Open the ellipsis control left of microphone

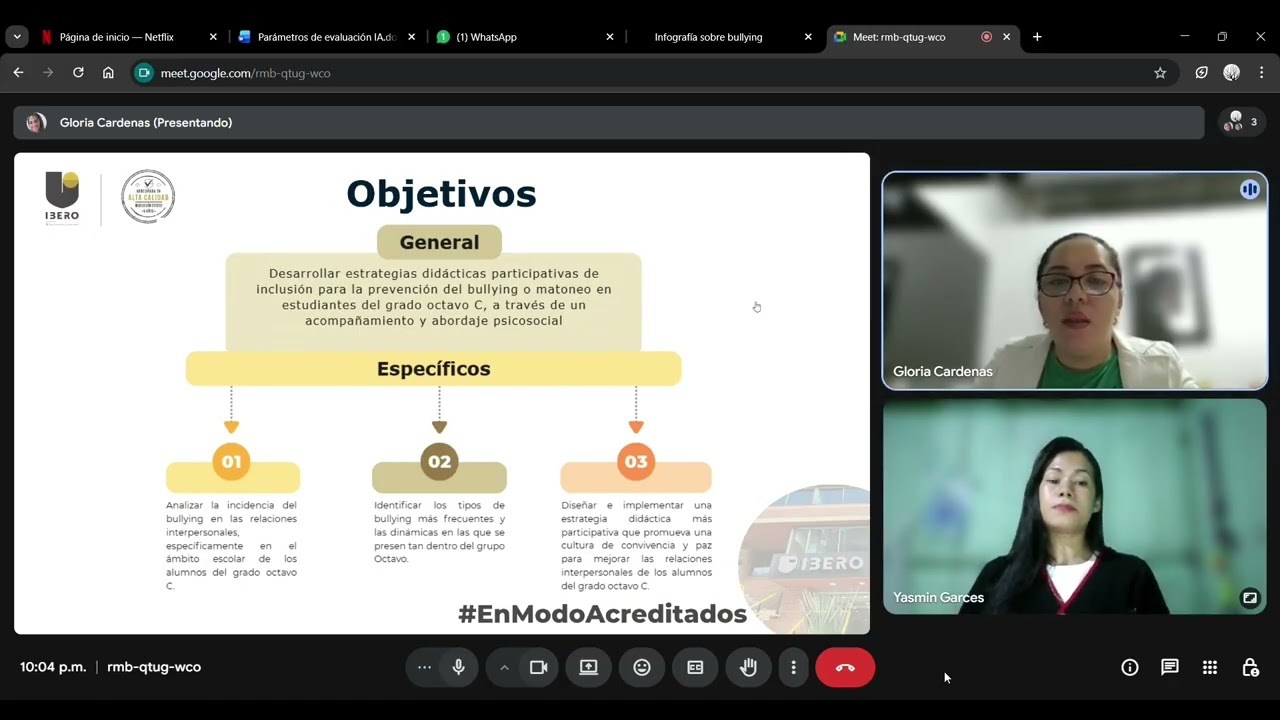coord(424,667)
